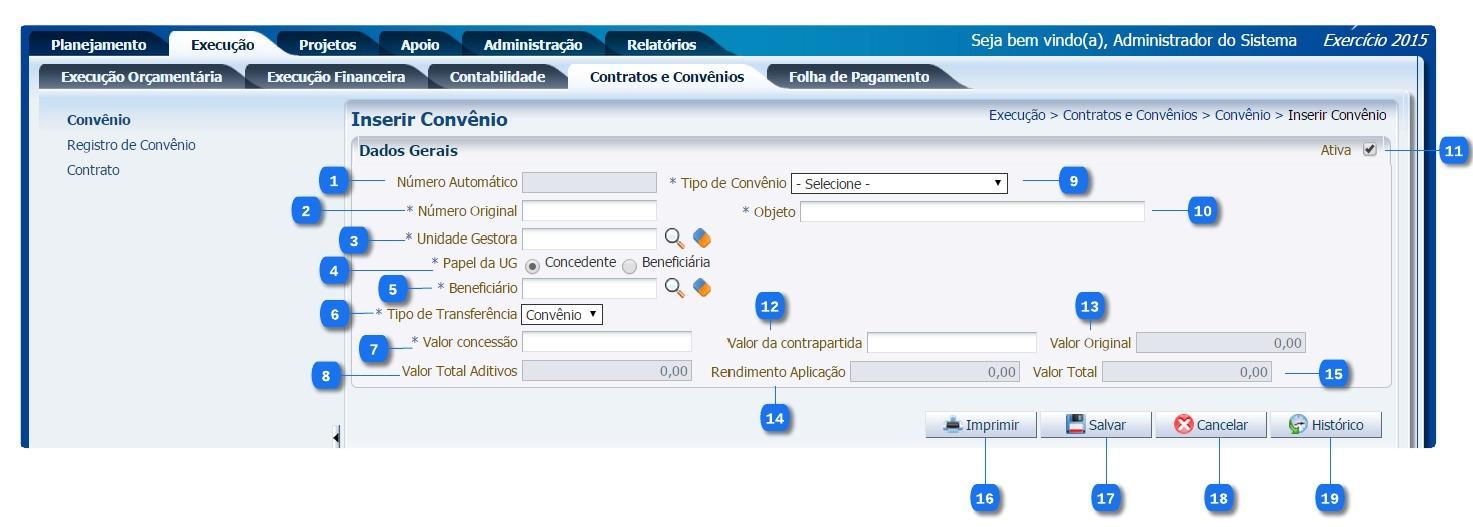The image size is (1473, 527).
Task: Expand the Tipo de Transferência dropdown
Action: [x=562, y=315]
